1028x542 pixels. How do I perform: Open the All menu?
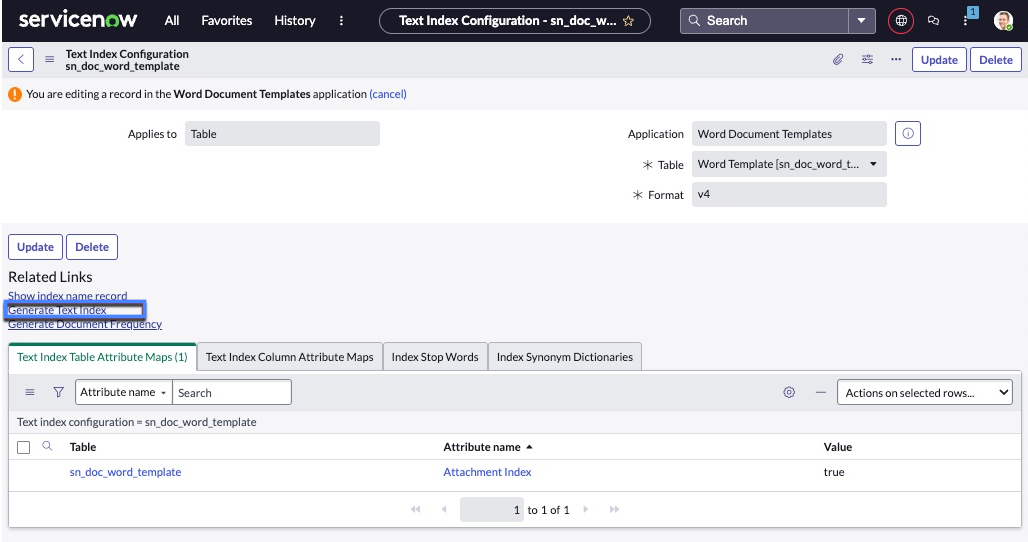point(172,20)
